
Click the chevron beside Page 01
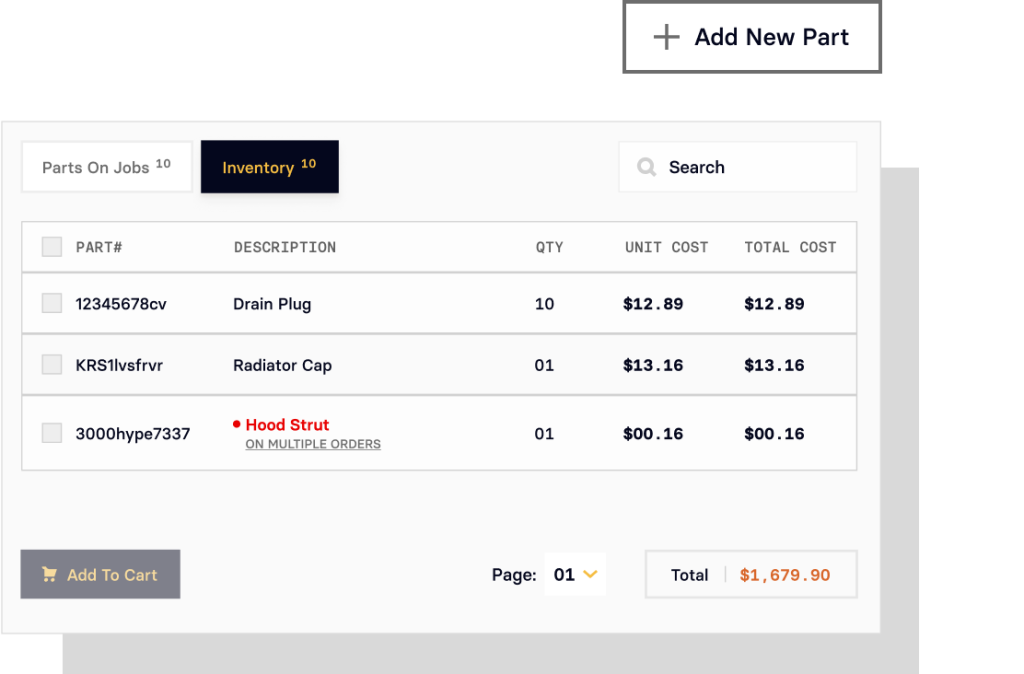[x=589, y=574]
